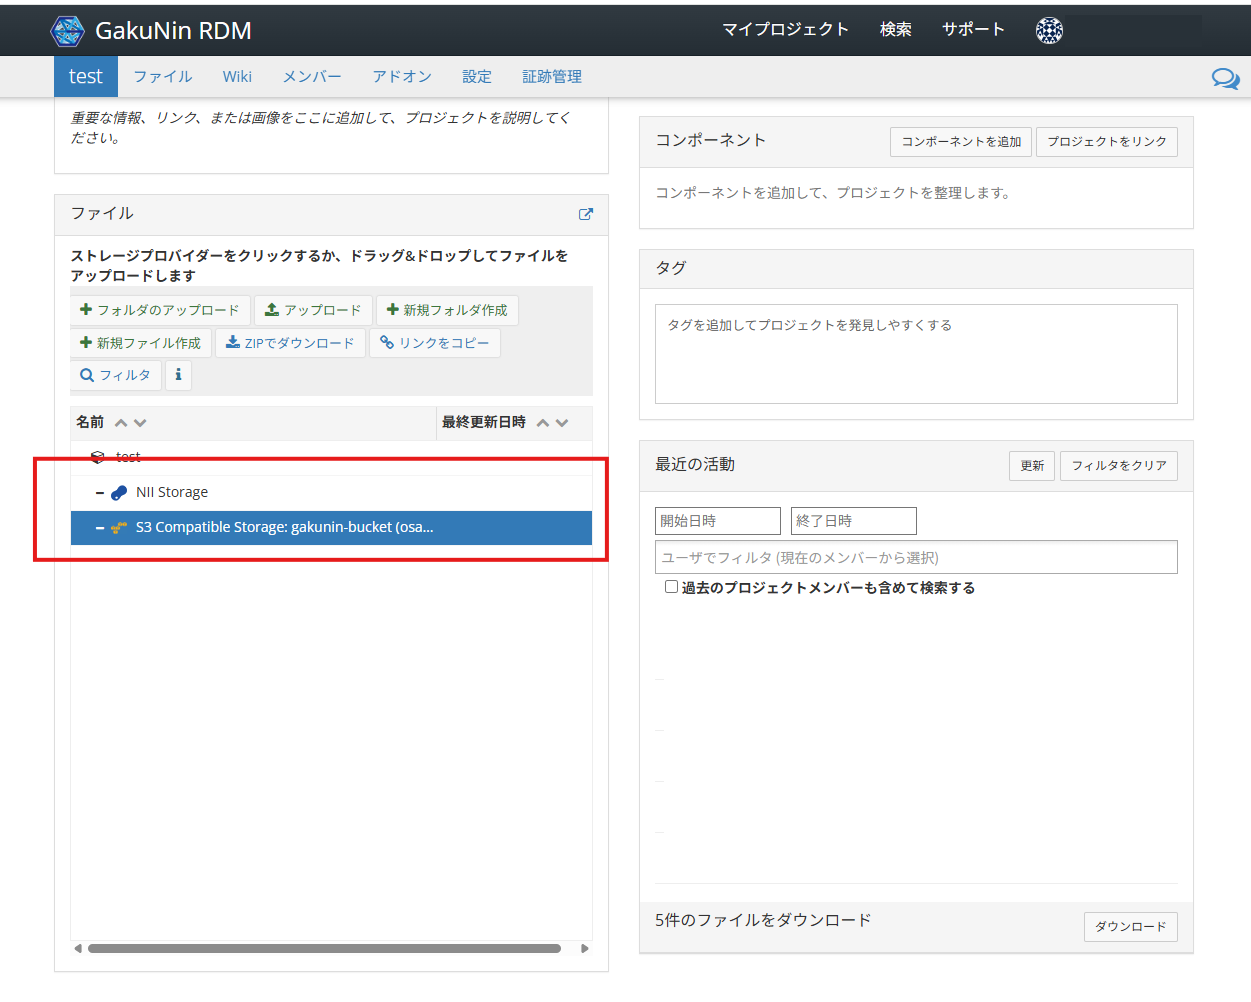Switch to the Wiki tab
The height and width of the screenshot is (1002, 1251).
coord(237,77)
